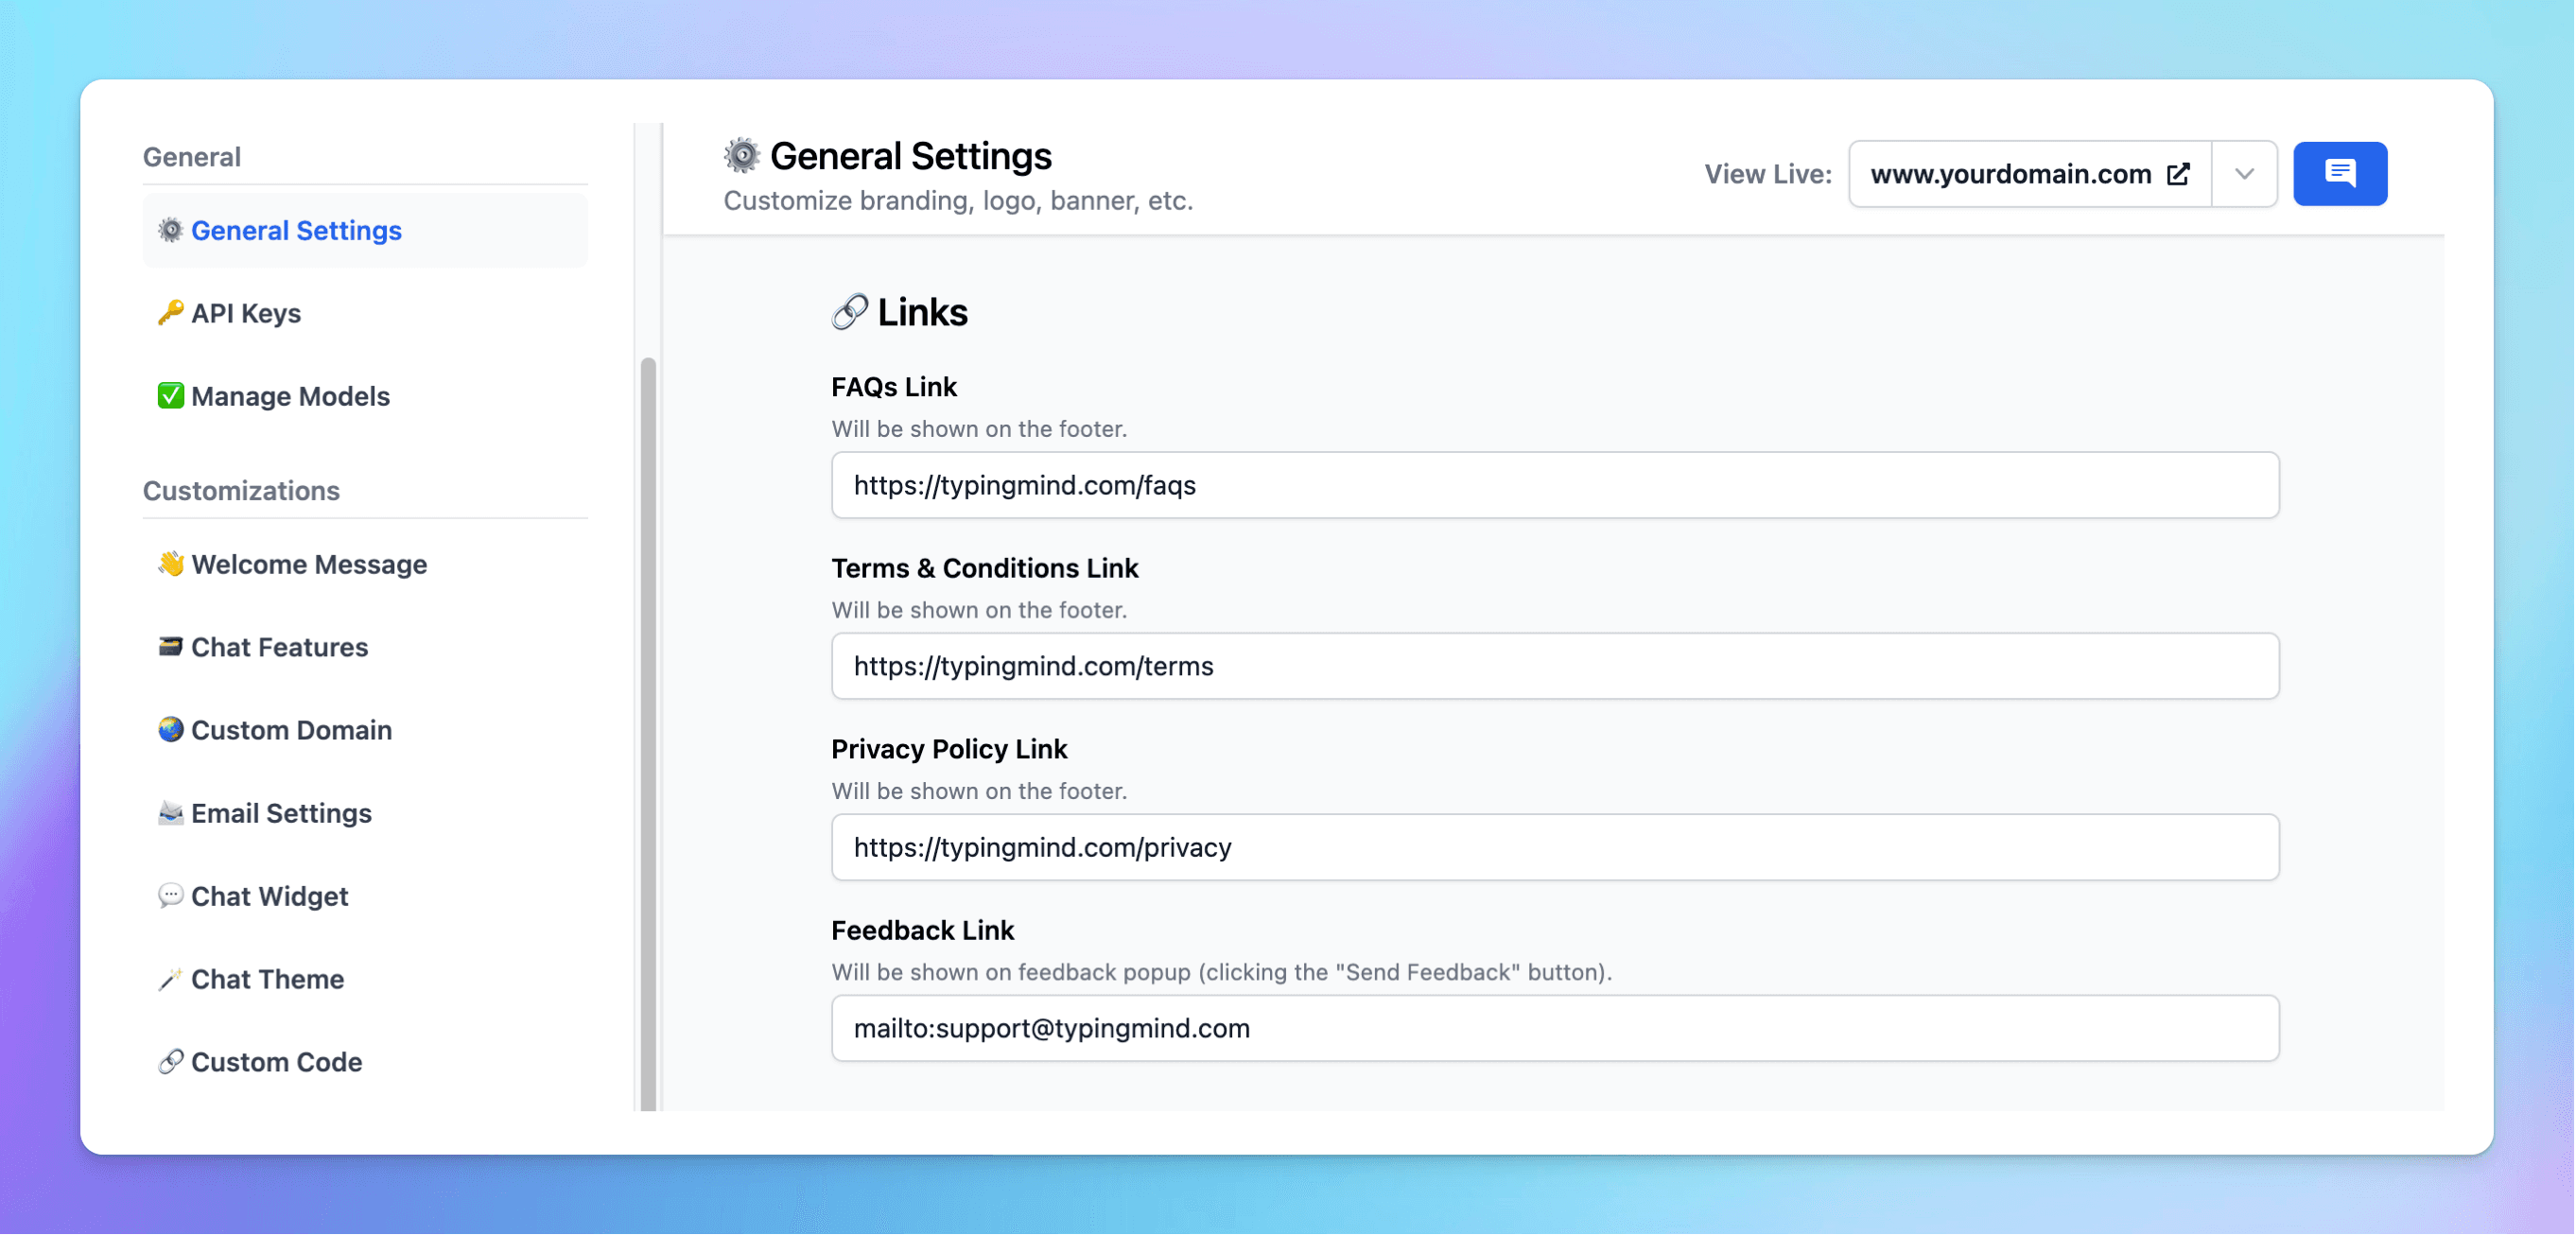
Task: Open www.yourdomain.com live site link
Action: click(2010, 174)
